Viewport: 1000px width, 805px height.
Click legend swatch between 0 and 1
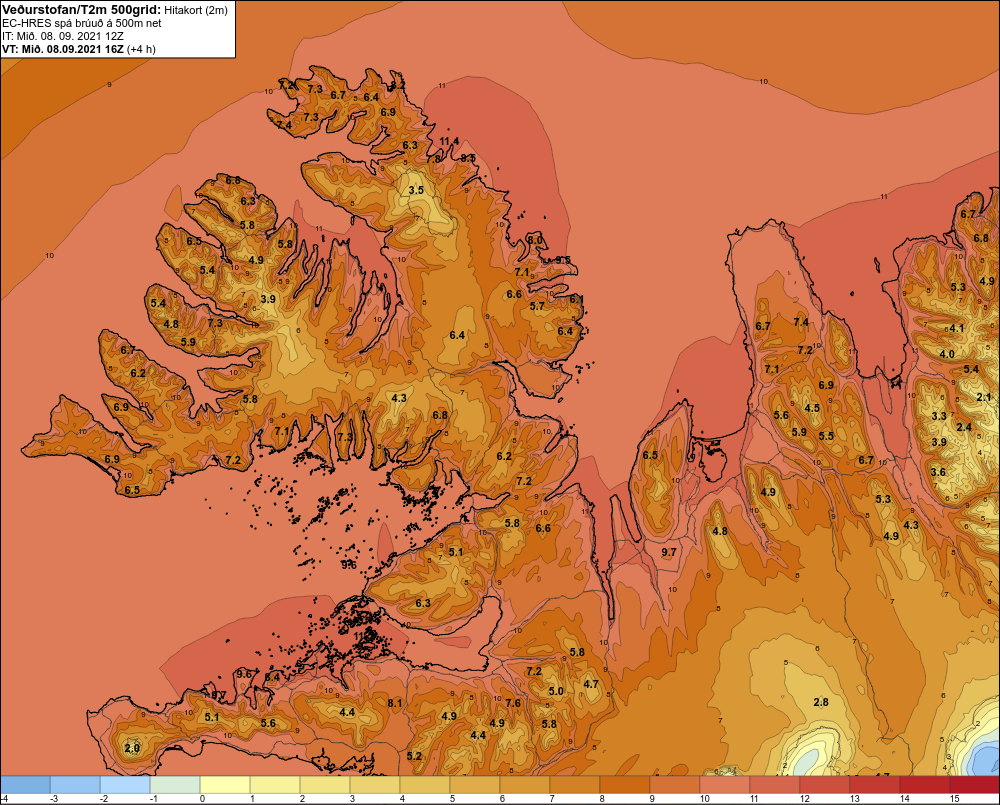click(225, 785)
